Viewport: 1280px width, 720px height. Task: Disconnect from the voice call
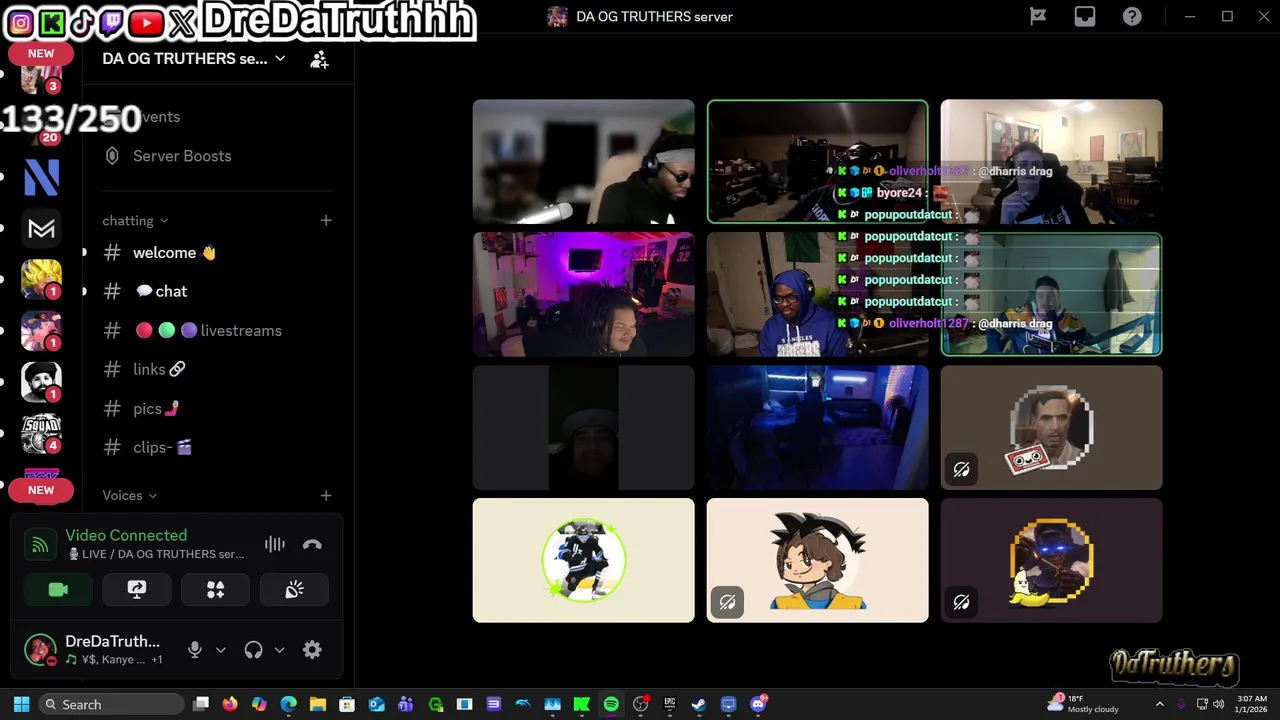[312, 545]
